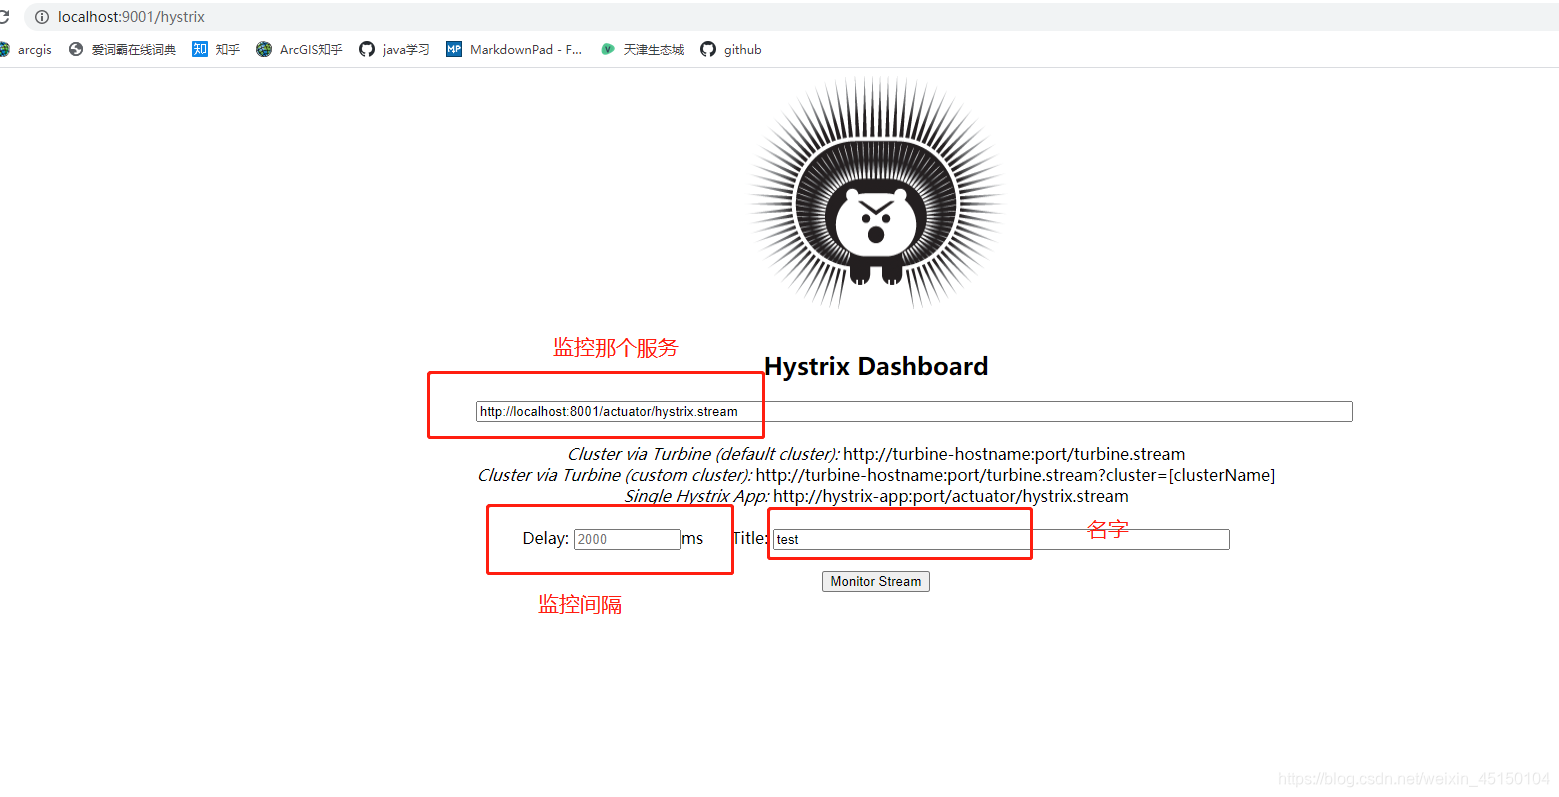Click the hystrix.stream URL input field
This screenshot has height=797, width=1559.
(914, 411)
